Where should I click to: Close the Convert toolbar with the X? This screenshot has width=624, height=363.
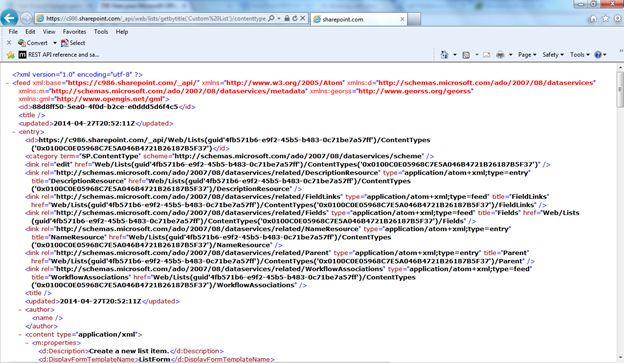[x=9, y=43]
